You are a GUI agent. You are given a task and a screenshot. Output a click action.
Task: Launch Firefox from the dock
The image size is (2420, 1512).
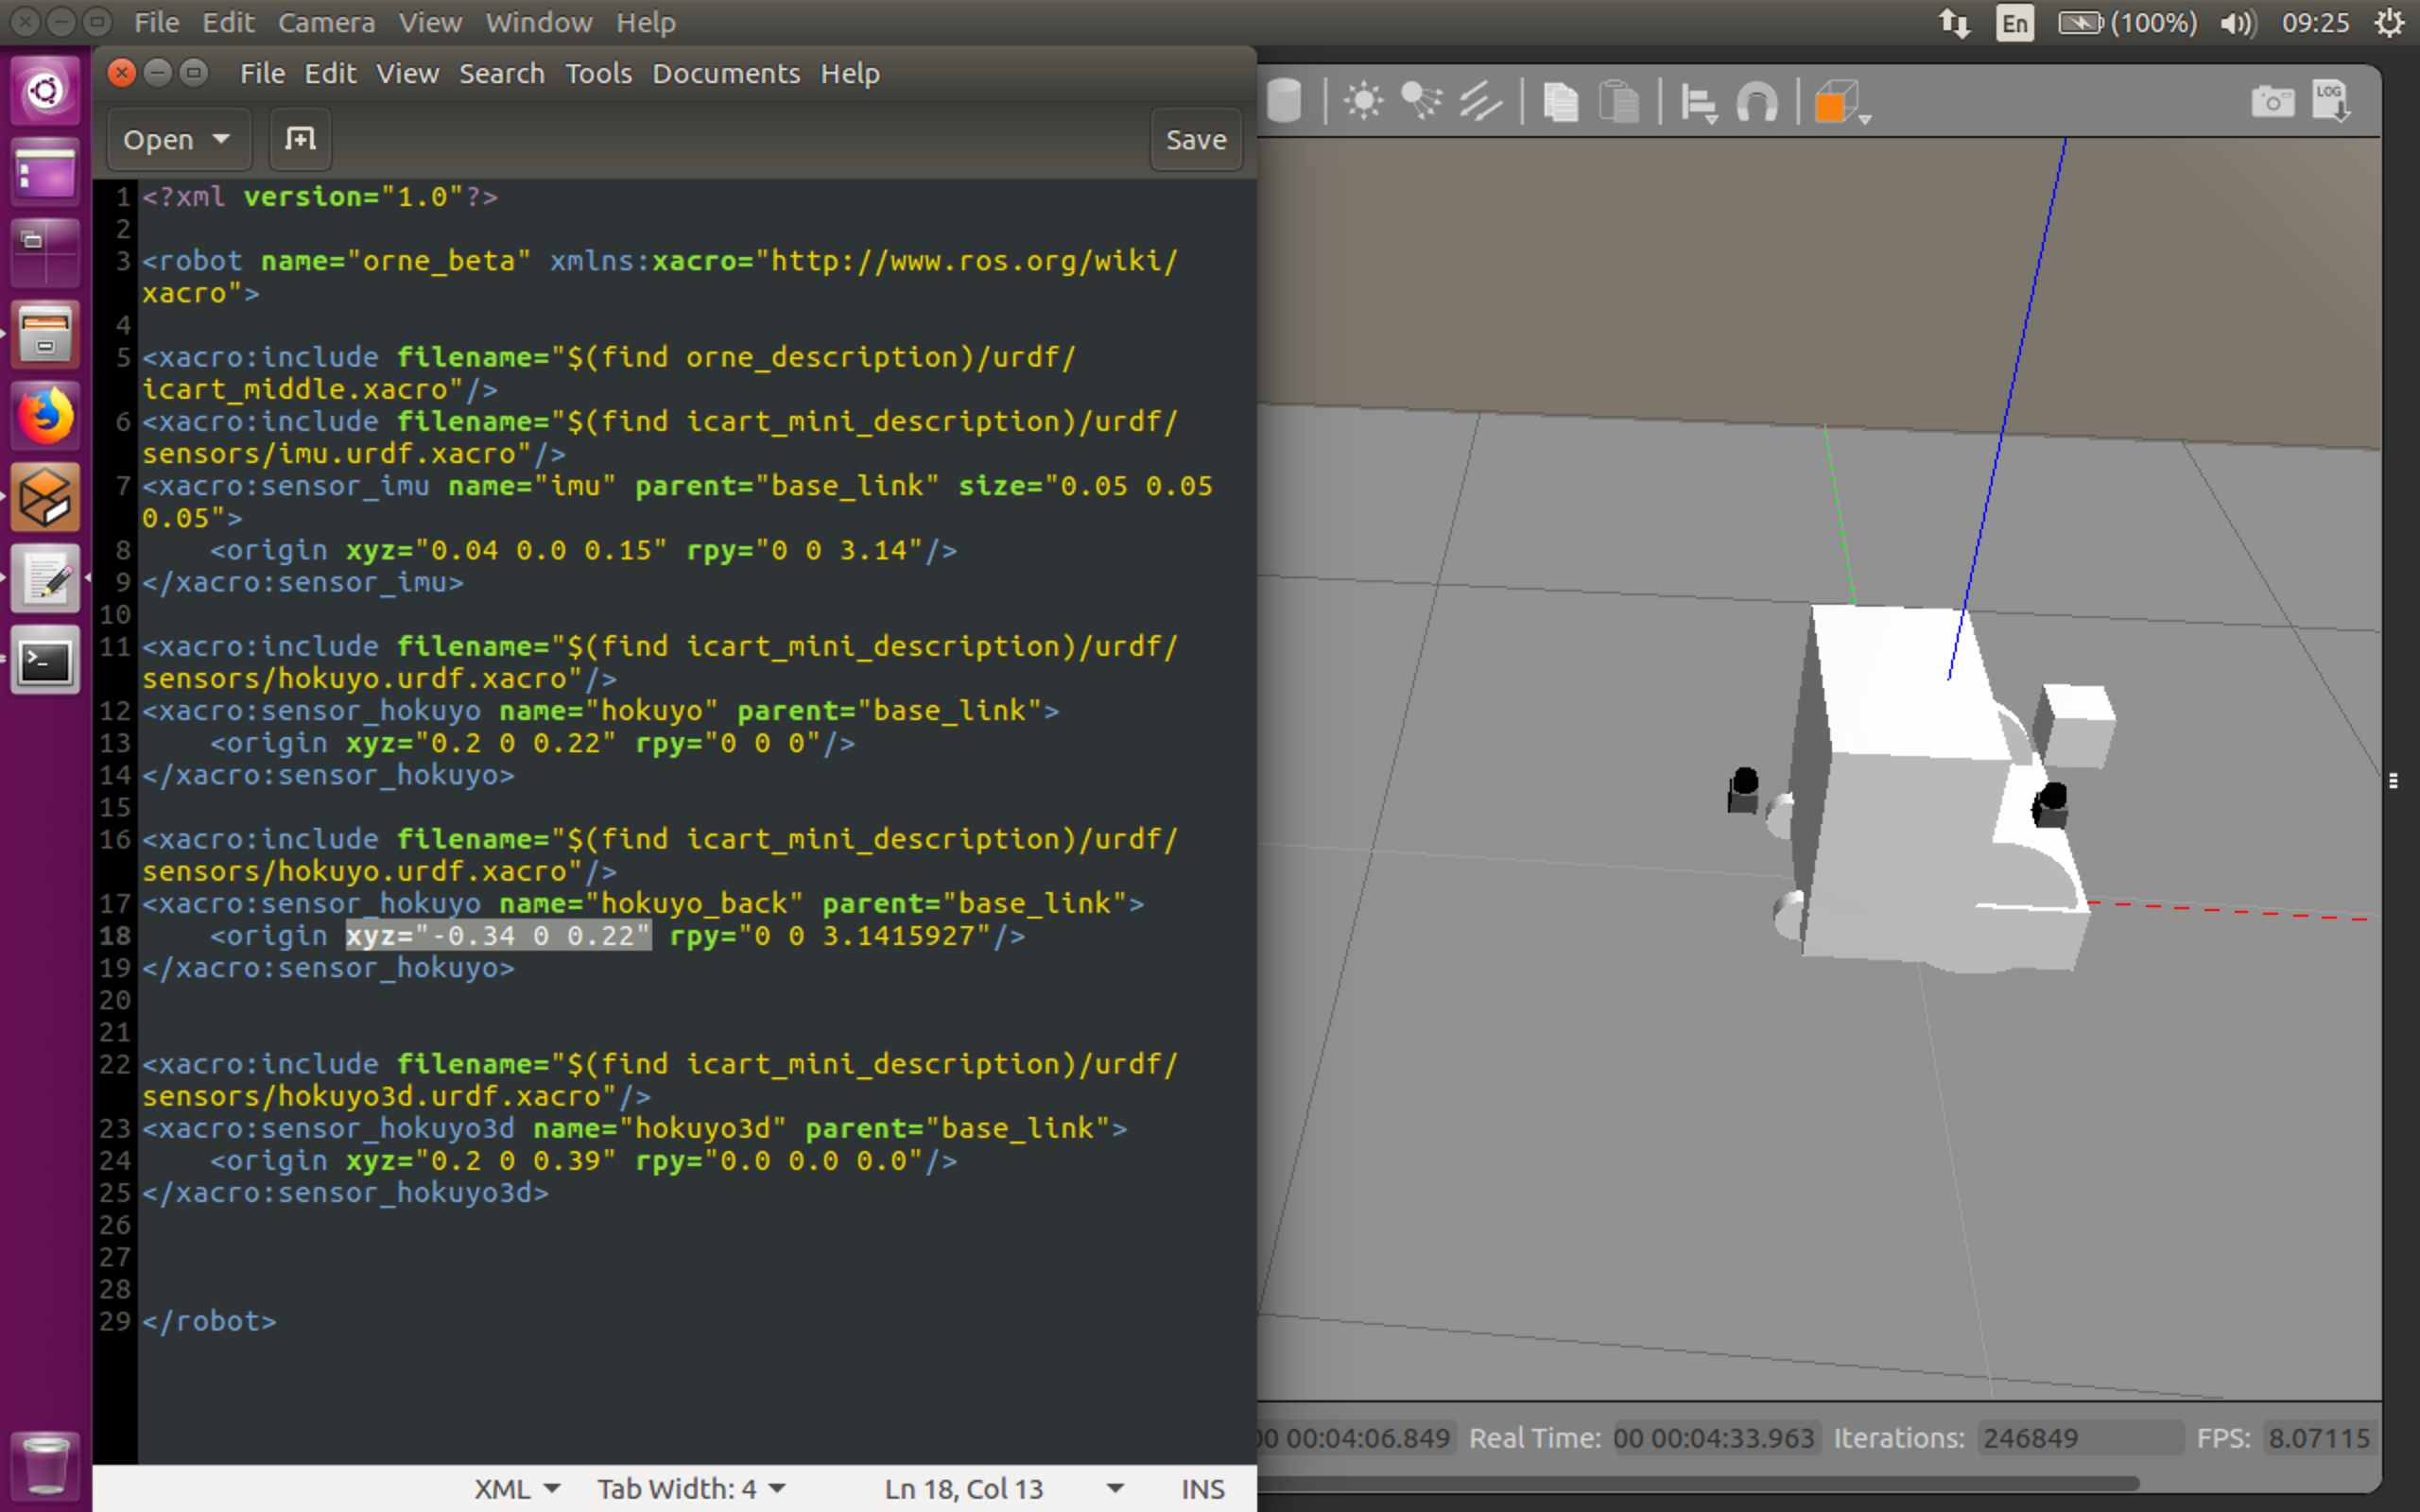[44, 414]
